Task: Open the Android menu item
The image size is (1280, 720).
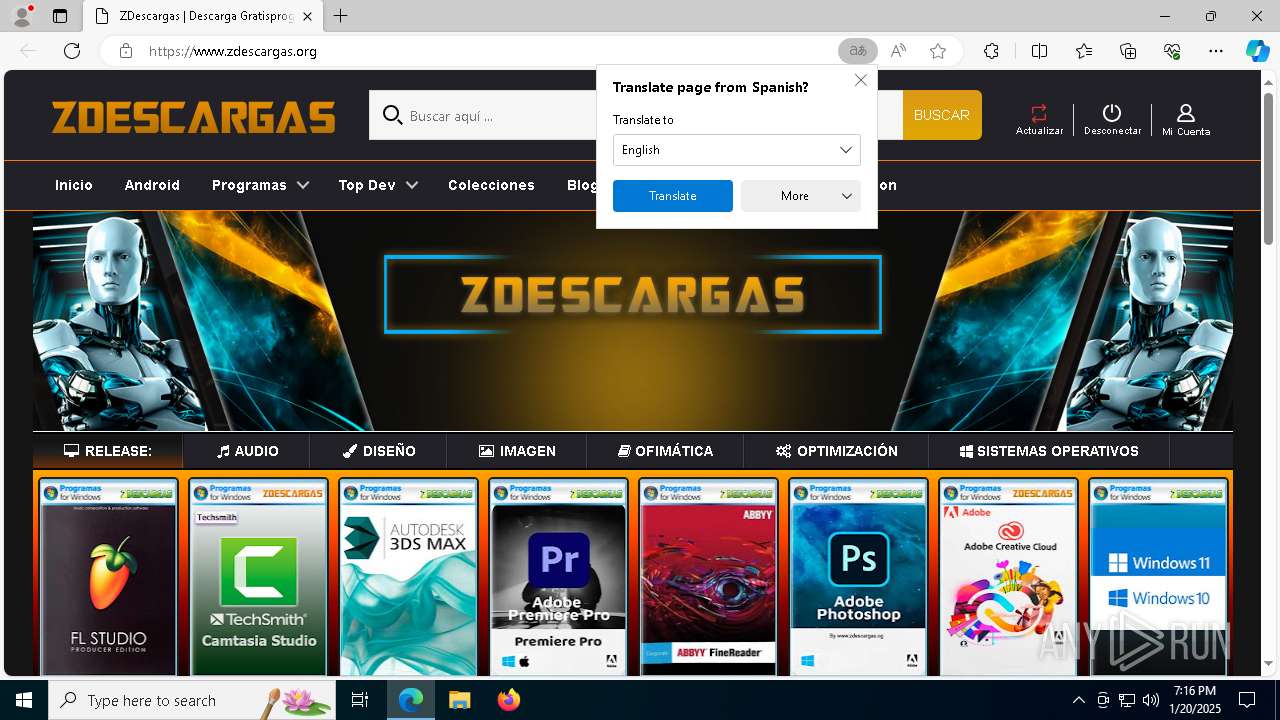Action: tap(152, 185)
